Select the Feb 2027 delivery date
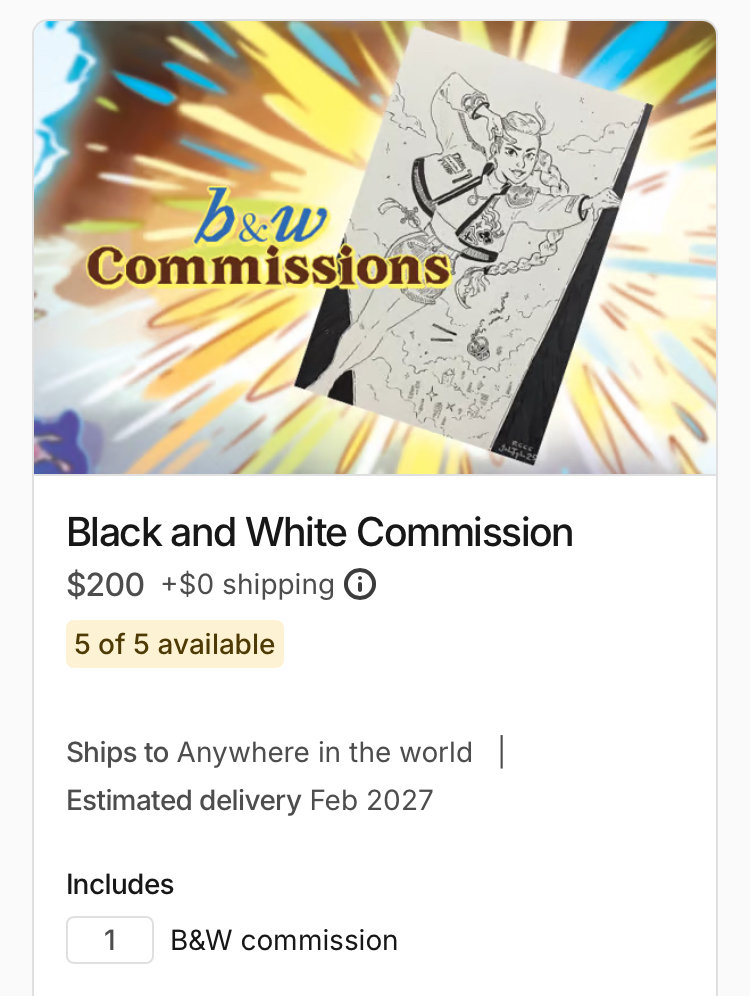The image size is (750, 996). click(x=372, y=800)
